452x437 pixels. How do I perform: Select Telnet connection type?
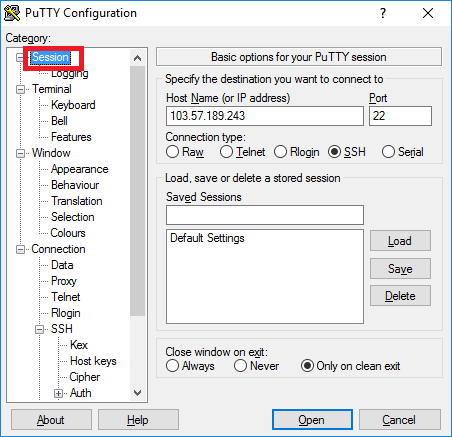tap(226, 152)
